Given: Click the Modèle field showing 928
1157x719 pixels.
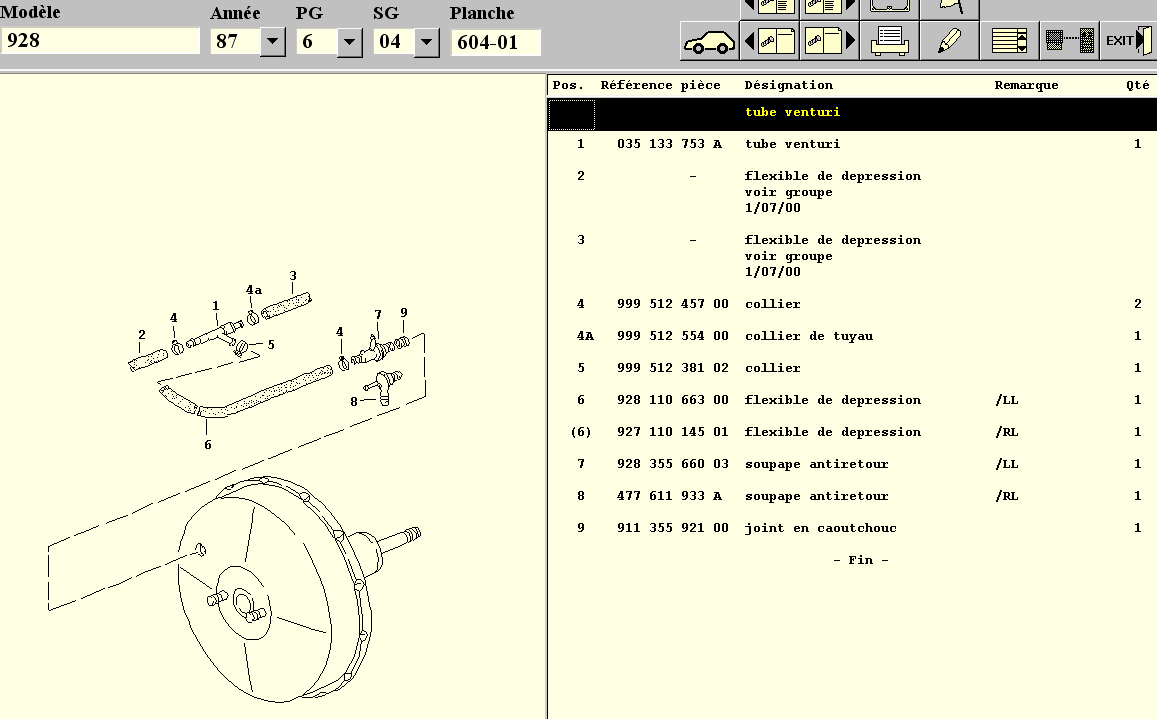Looking at the screenshot, I should click(100, 41).
